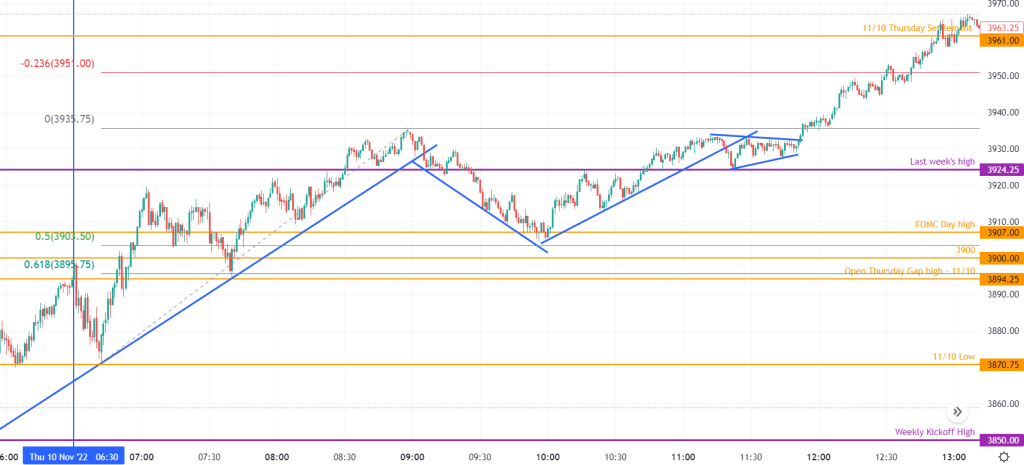This screenshot has height=465, width=1024.
Task: Click the 12:00 time axis label
Action: (x=819, y=456)
